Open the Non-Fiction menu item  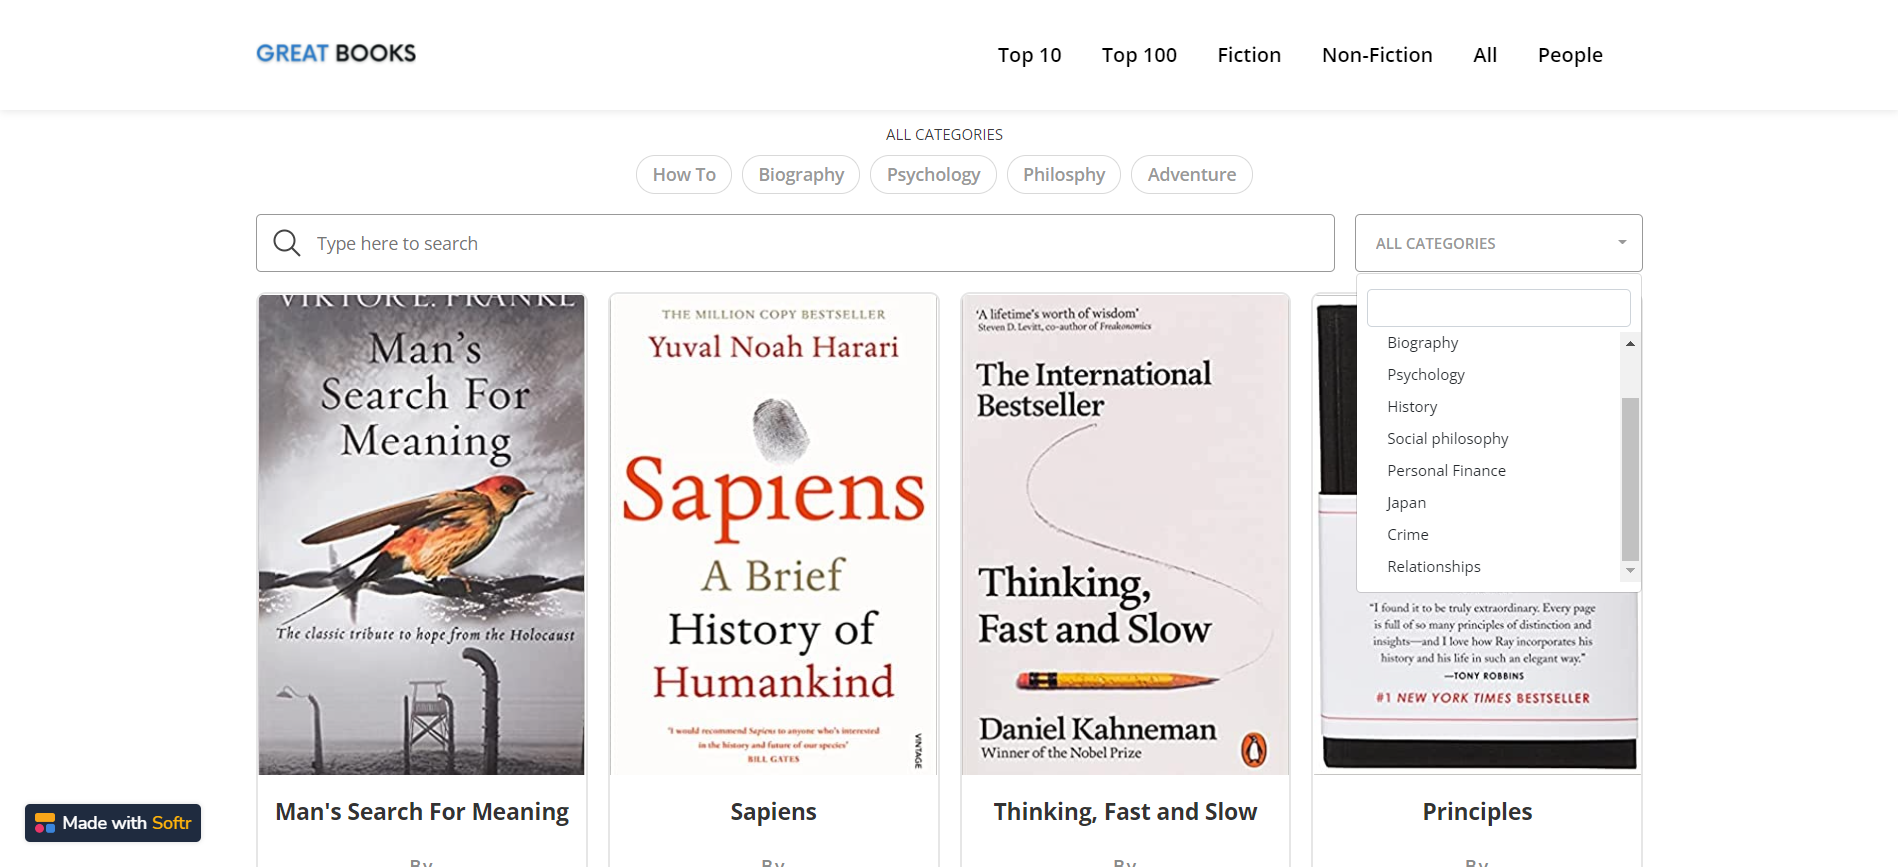click(1377, 55)
